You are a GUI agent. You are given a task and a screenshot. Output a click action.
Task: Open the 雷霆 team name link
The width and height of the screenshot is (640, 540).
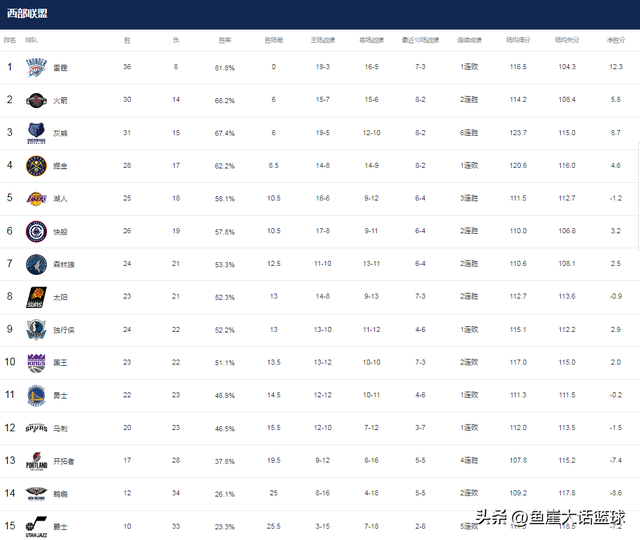click(x=60, y=68)
